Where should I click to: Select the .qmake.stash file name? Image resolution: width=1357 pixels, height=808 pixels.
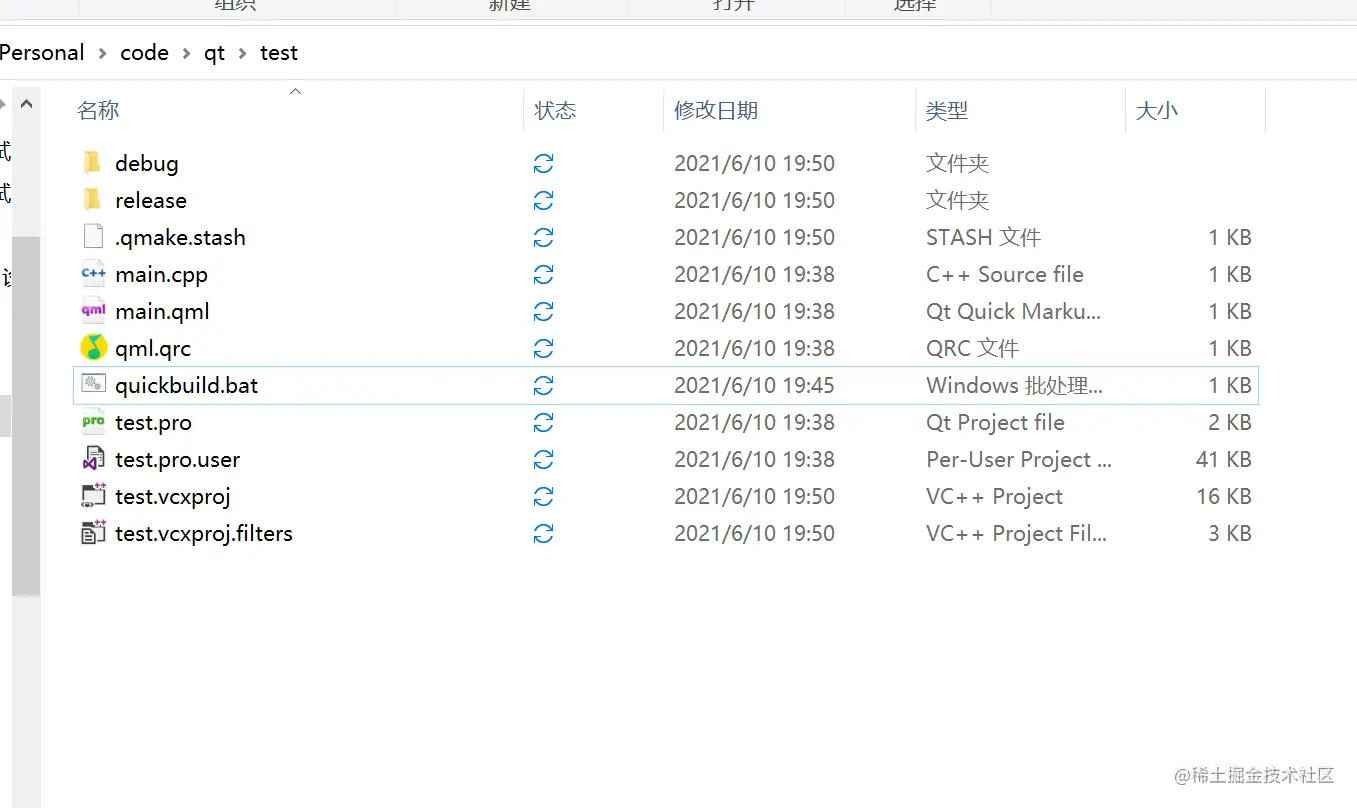[x=180, y=237]
